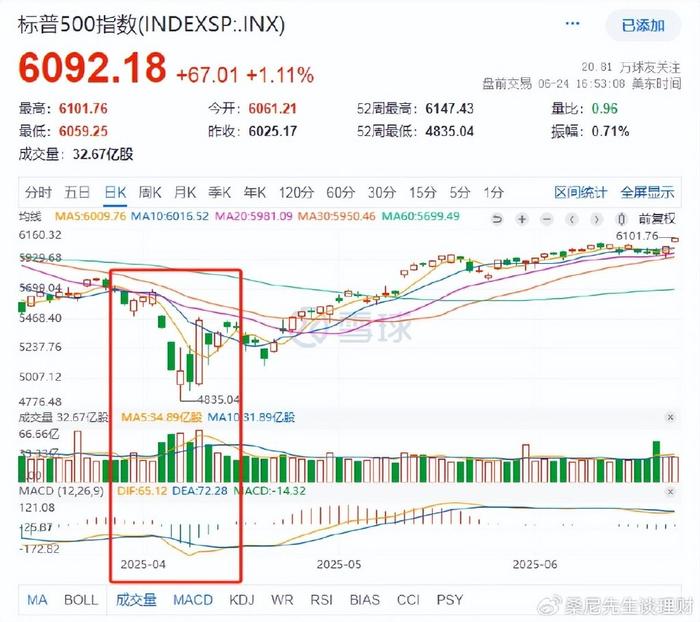Viewport: 700px width, 622px height.
Task: Toggle the candlestick style icon
Action: tap(621, 219)
